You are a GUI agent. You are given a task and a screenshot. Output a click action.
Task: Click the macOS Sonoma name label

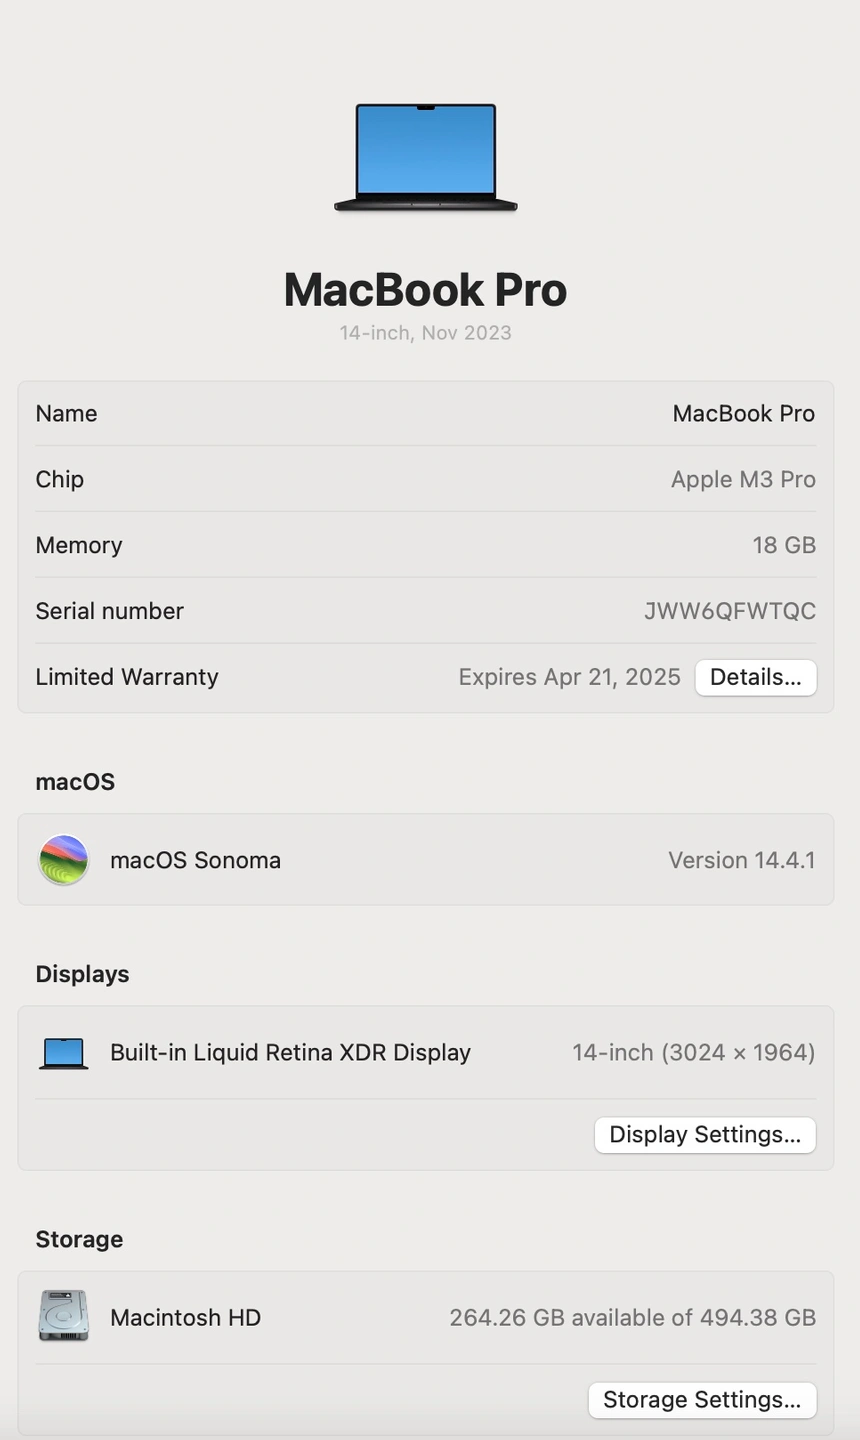pyautogui.click(x=195, y=860)
